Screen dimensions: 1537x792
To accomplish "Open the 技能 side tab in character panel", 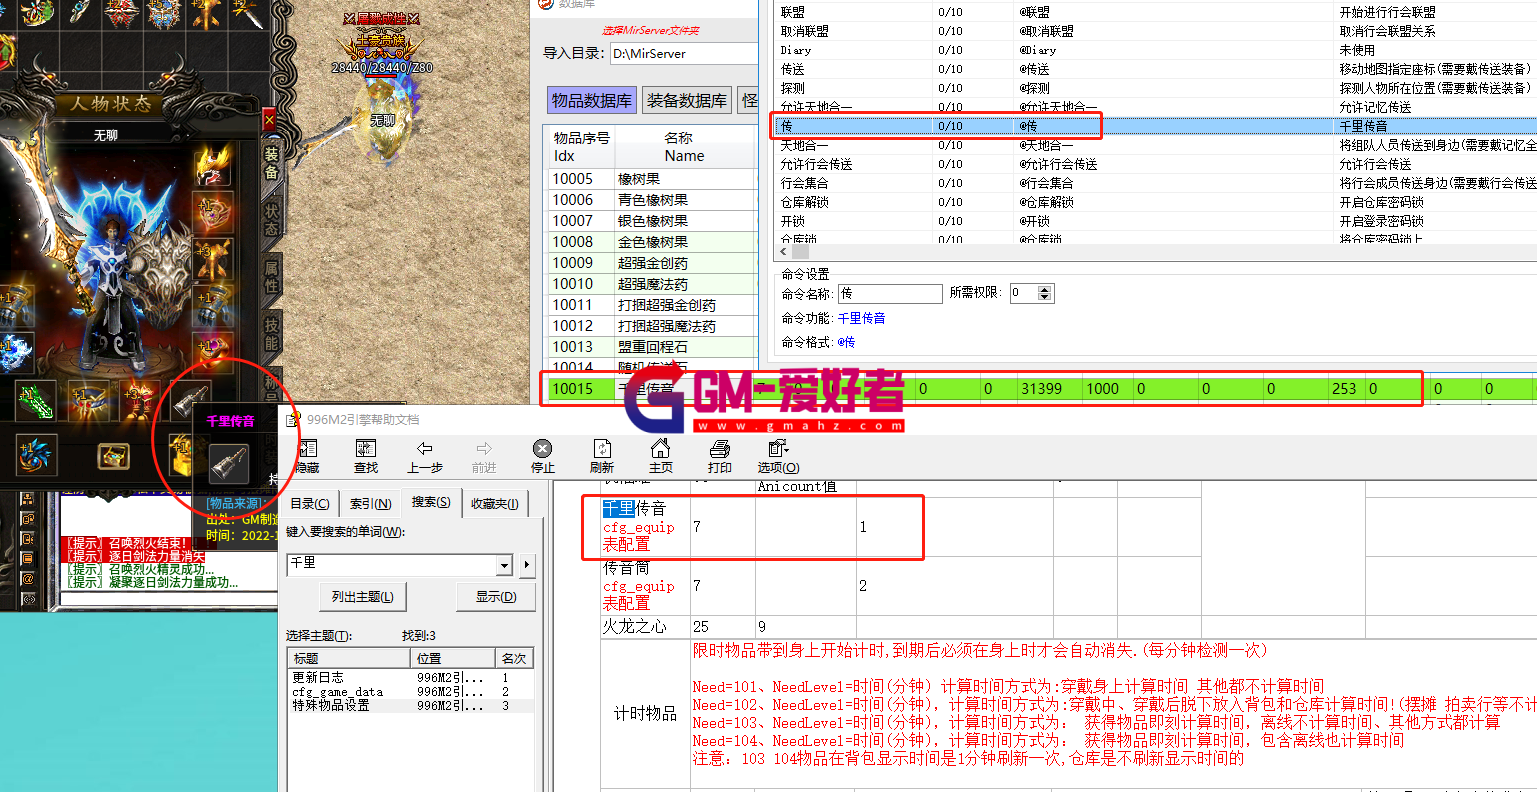I will click(271, 335).
